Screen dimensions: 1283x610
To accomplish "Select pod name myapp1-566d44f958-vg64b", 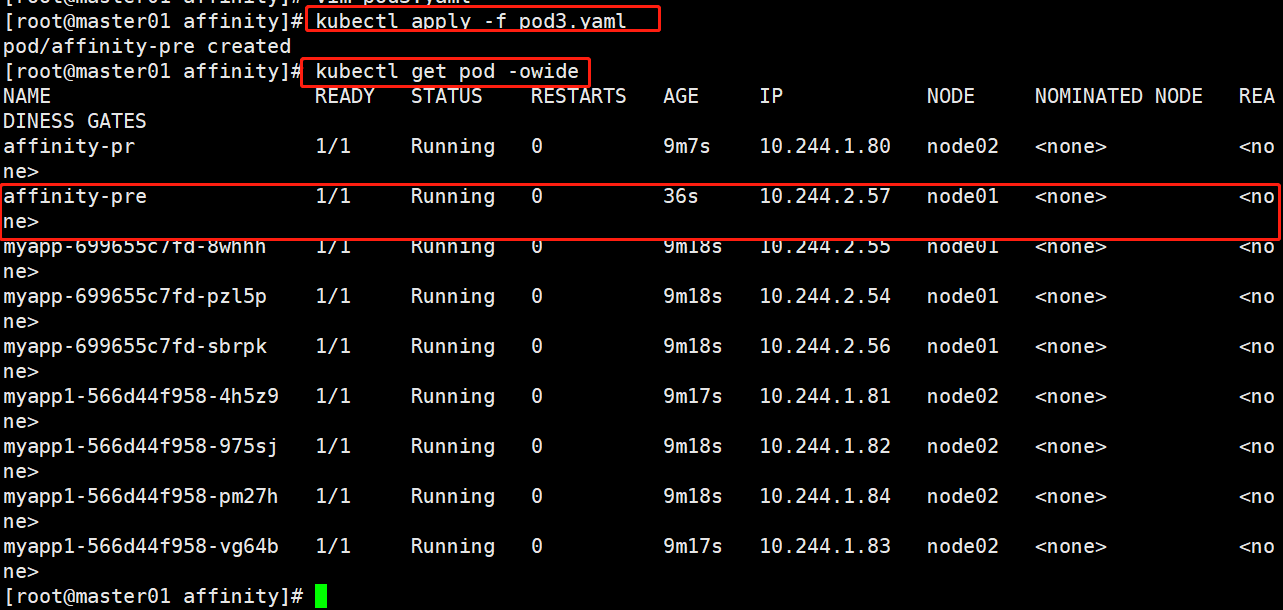I will coord(141,546).
